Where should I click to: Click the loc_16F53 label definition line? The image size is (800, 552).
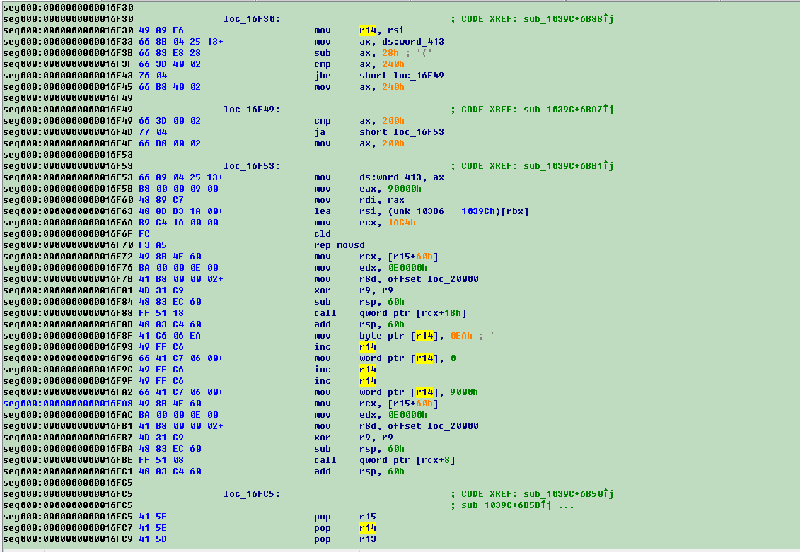click(x=252, y=166)
